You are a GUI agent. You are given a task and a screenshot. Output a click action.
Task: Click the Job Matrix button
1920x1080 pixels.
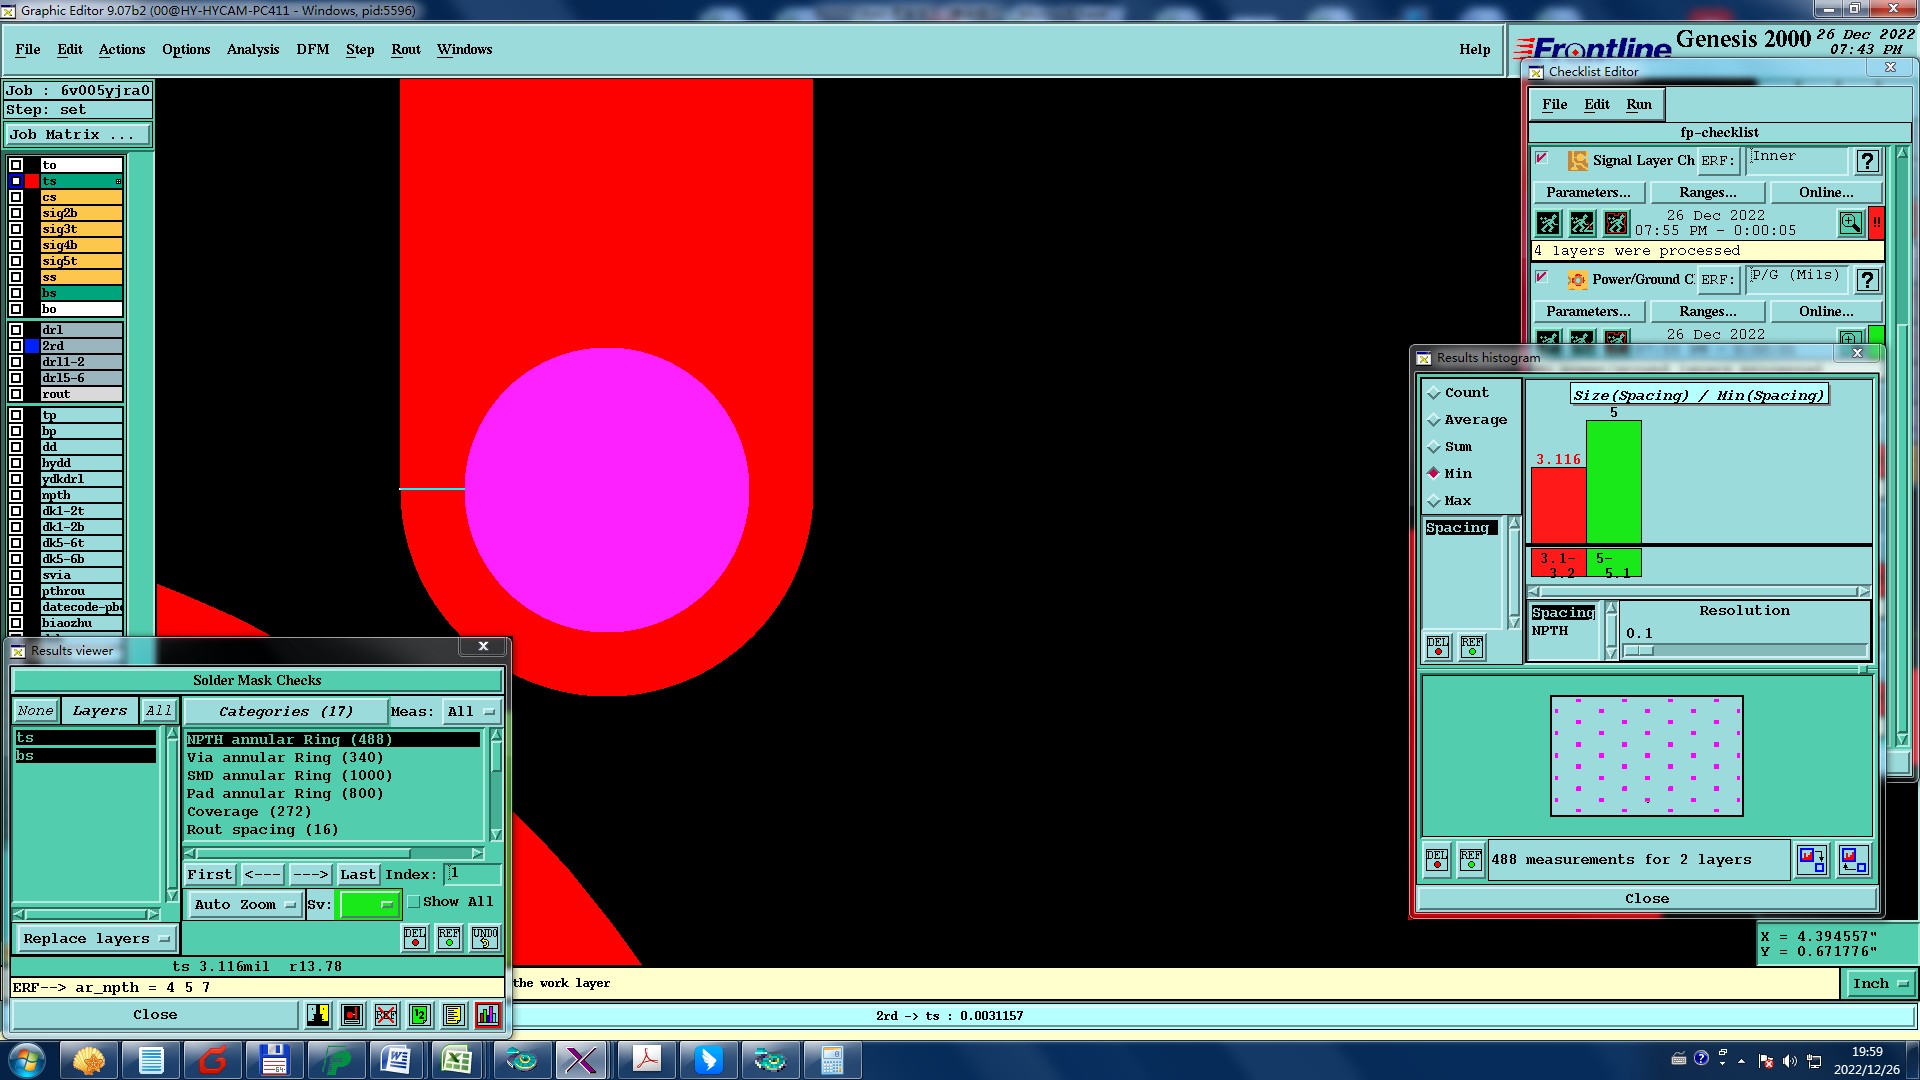77,134
